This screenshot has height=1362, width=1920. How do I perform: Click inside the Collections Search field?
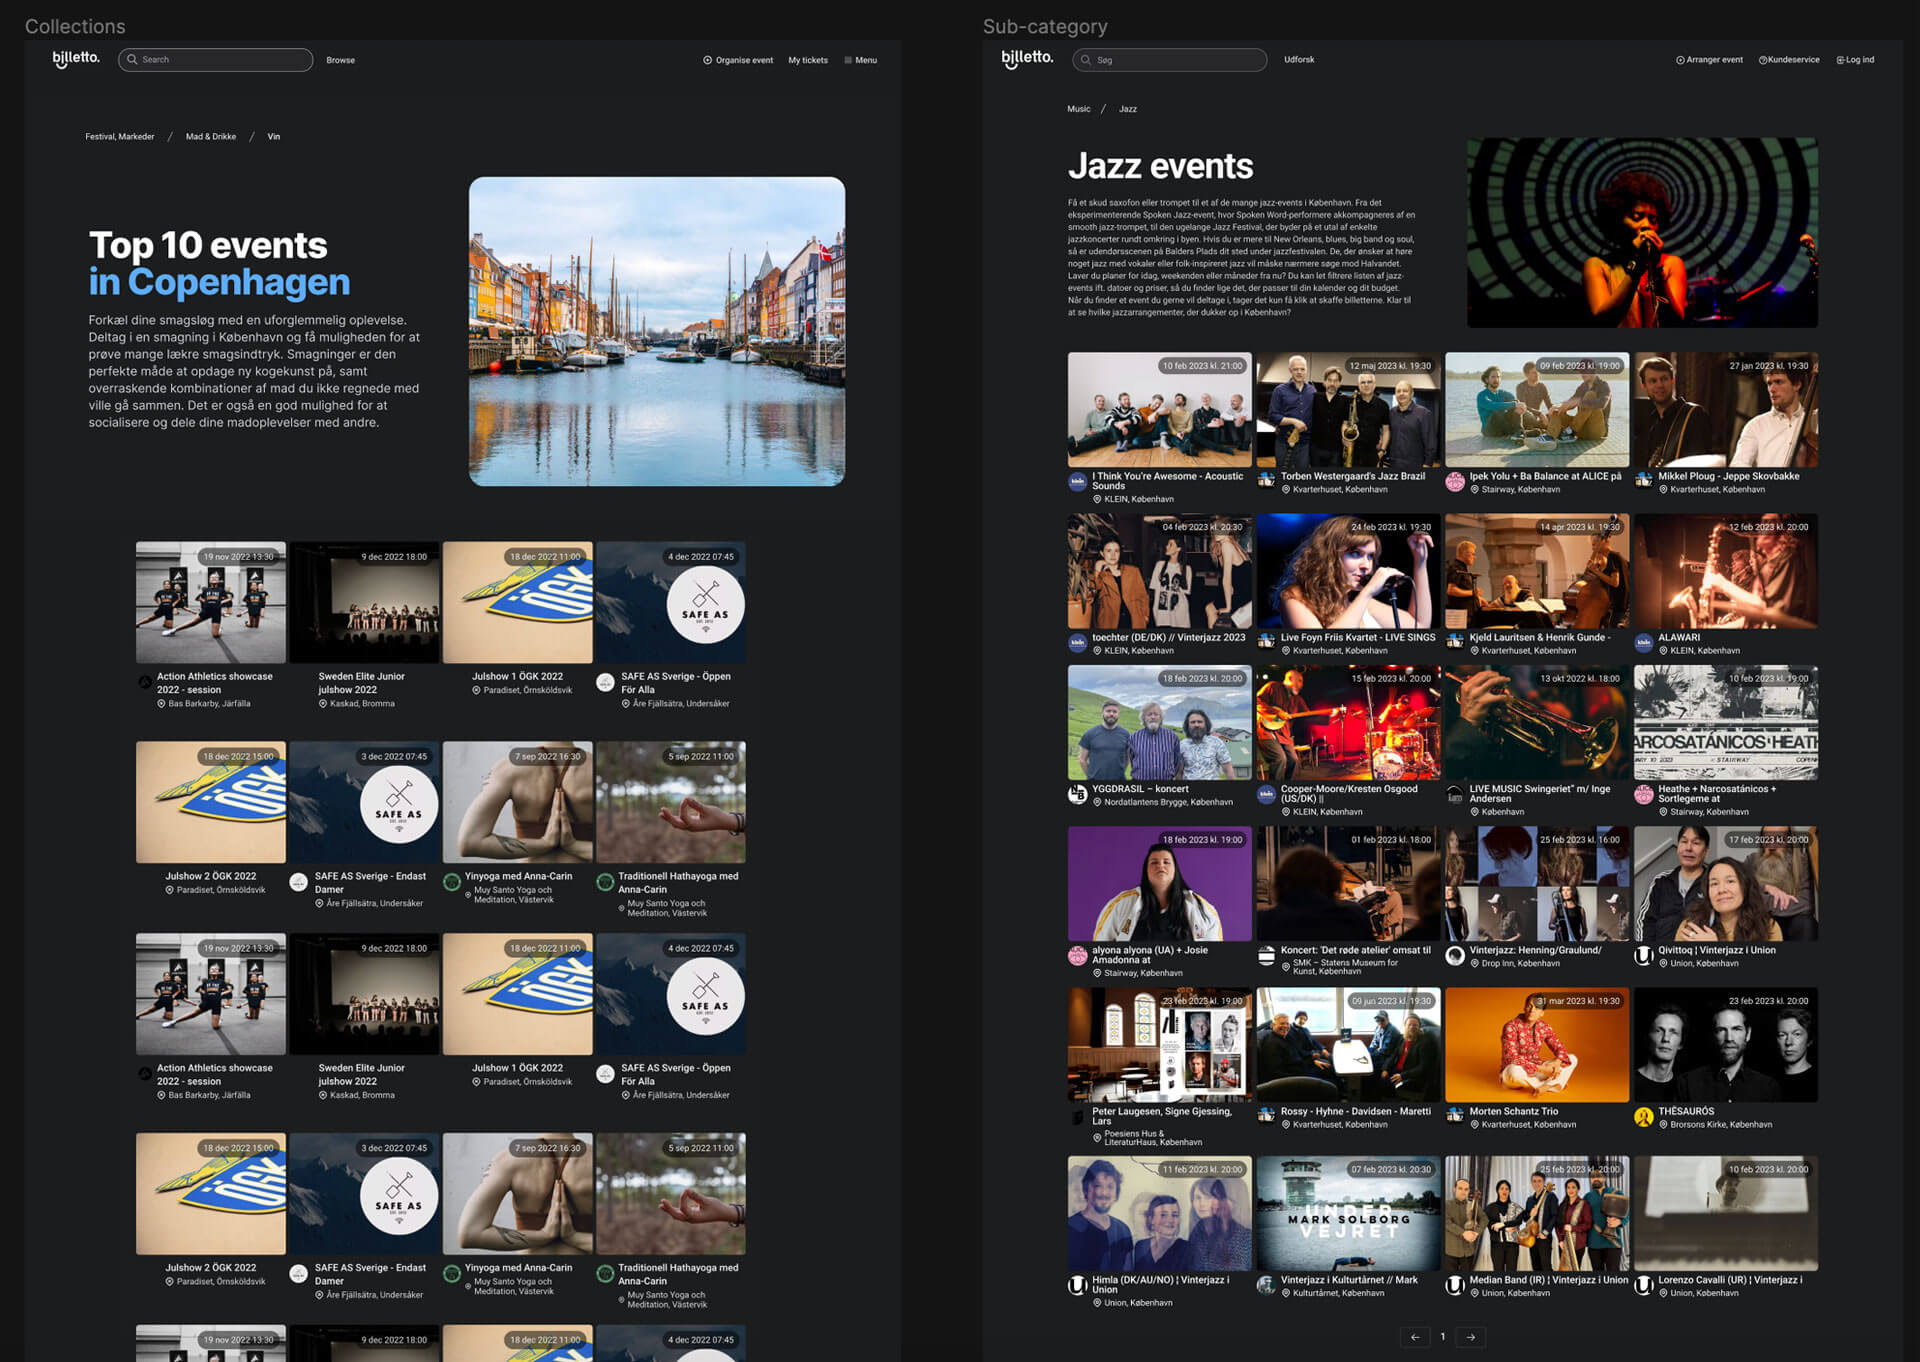(x=215, y=60)
